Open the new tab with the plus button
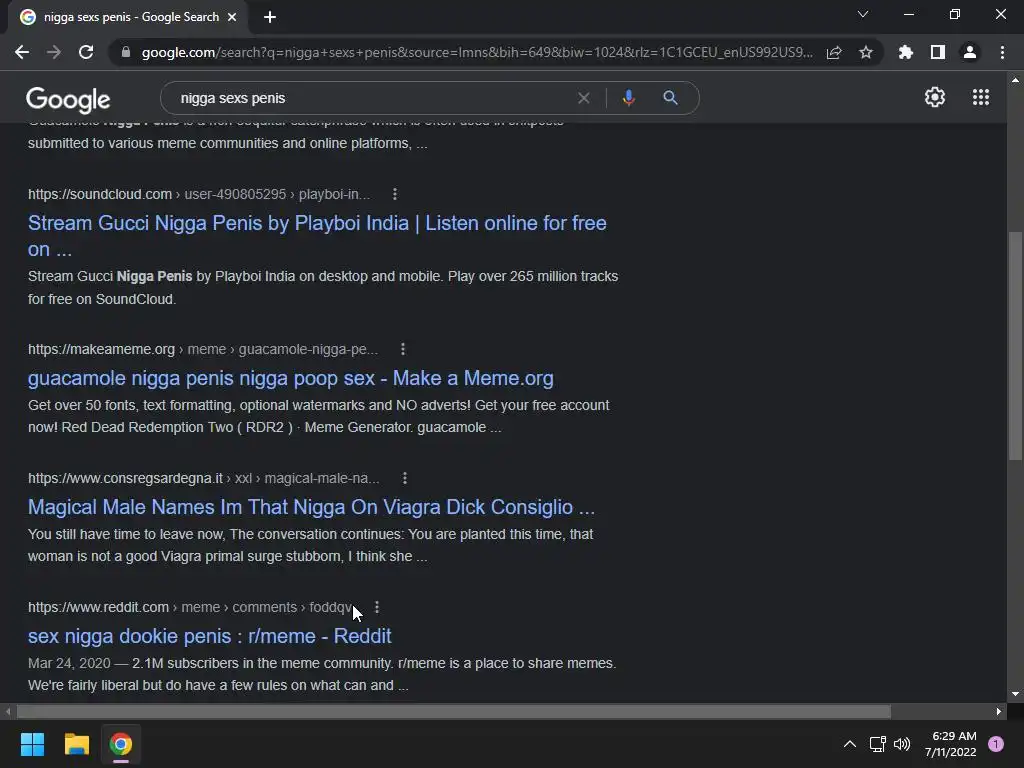This screenshot has width=1024, height=768. click(270, 17)
